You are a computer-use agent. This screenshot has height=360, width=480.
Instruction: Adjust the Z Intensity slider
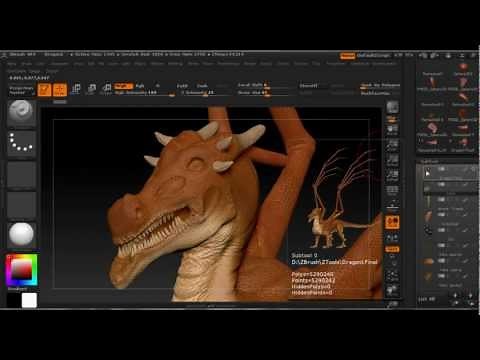coord(206,93)
